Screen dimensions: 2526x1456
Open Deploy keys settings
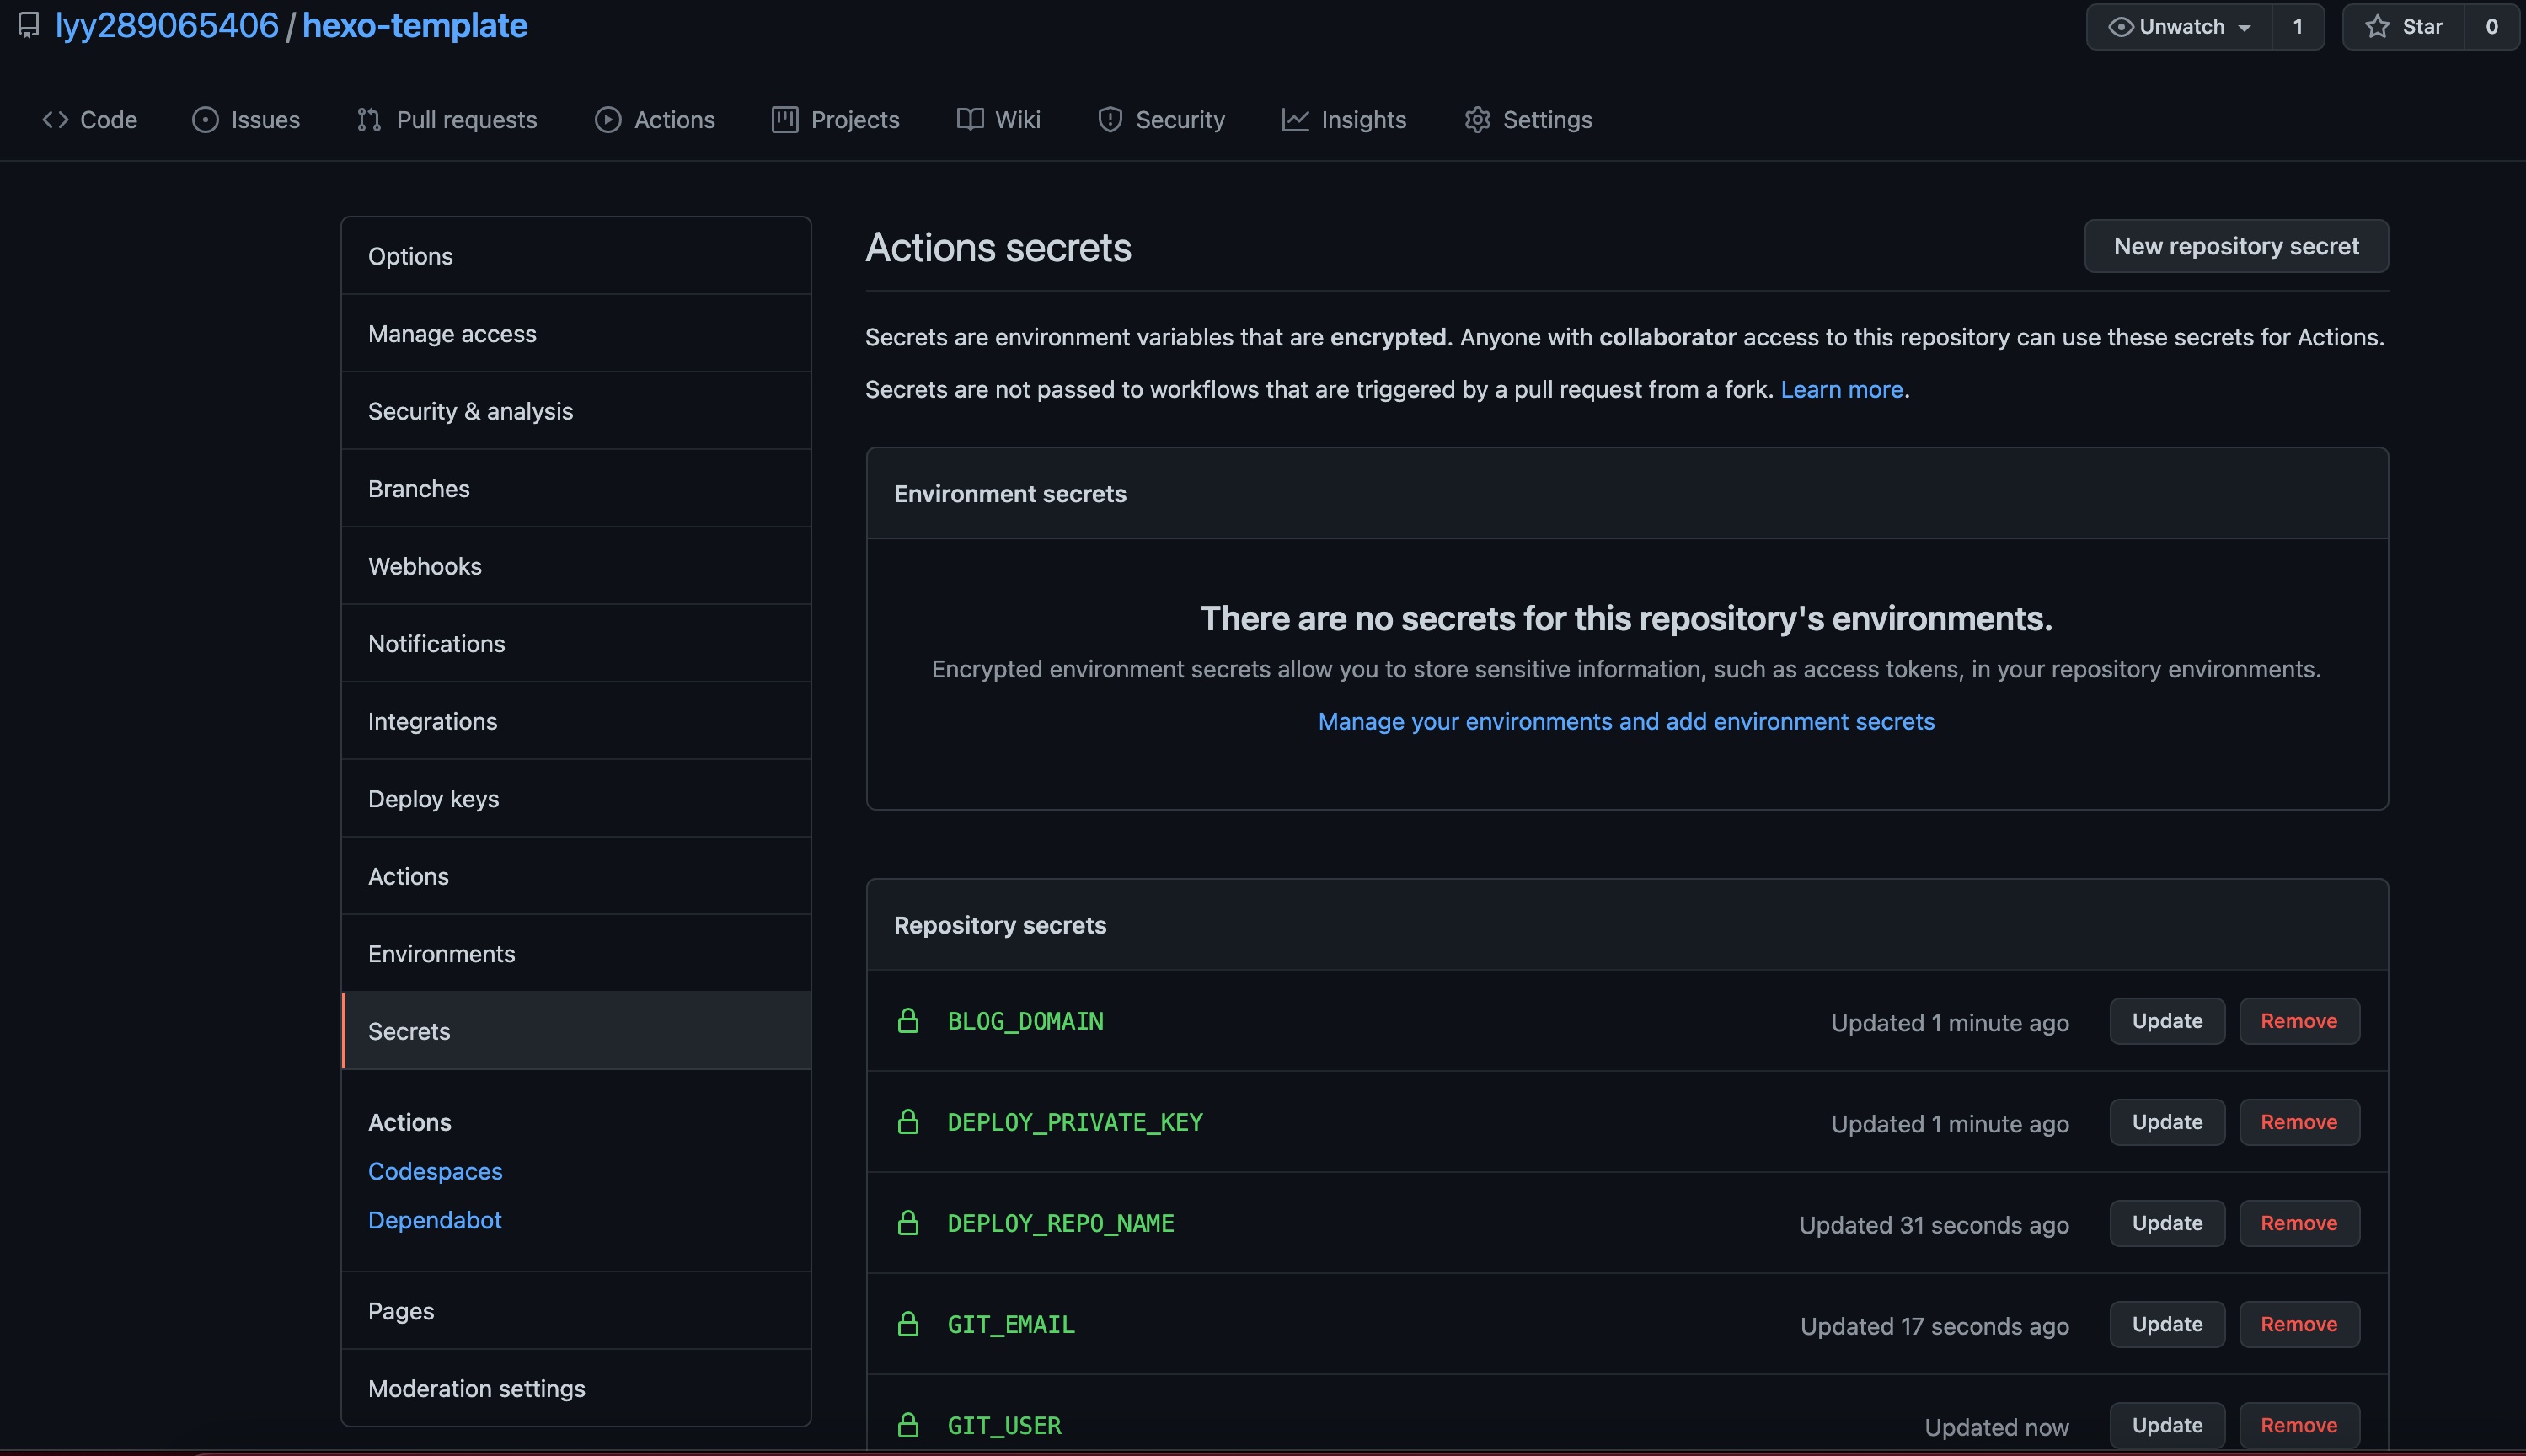576,798
